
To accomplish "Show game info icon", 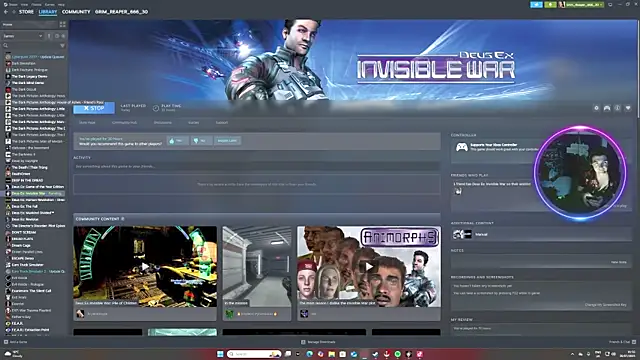I will (618, 108).
